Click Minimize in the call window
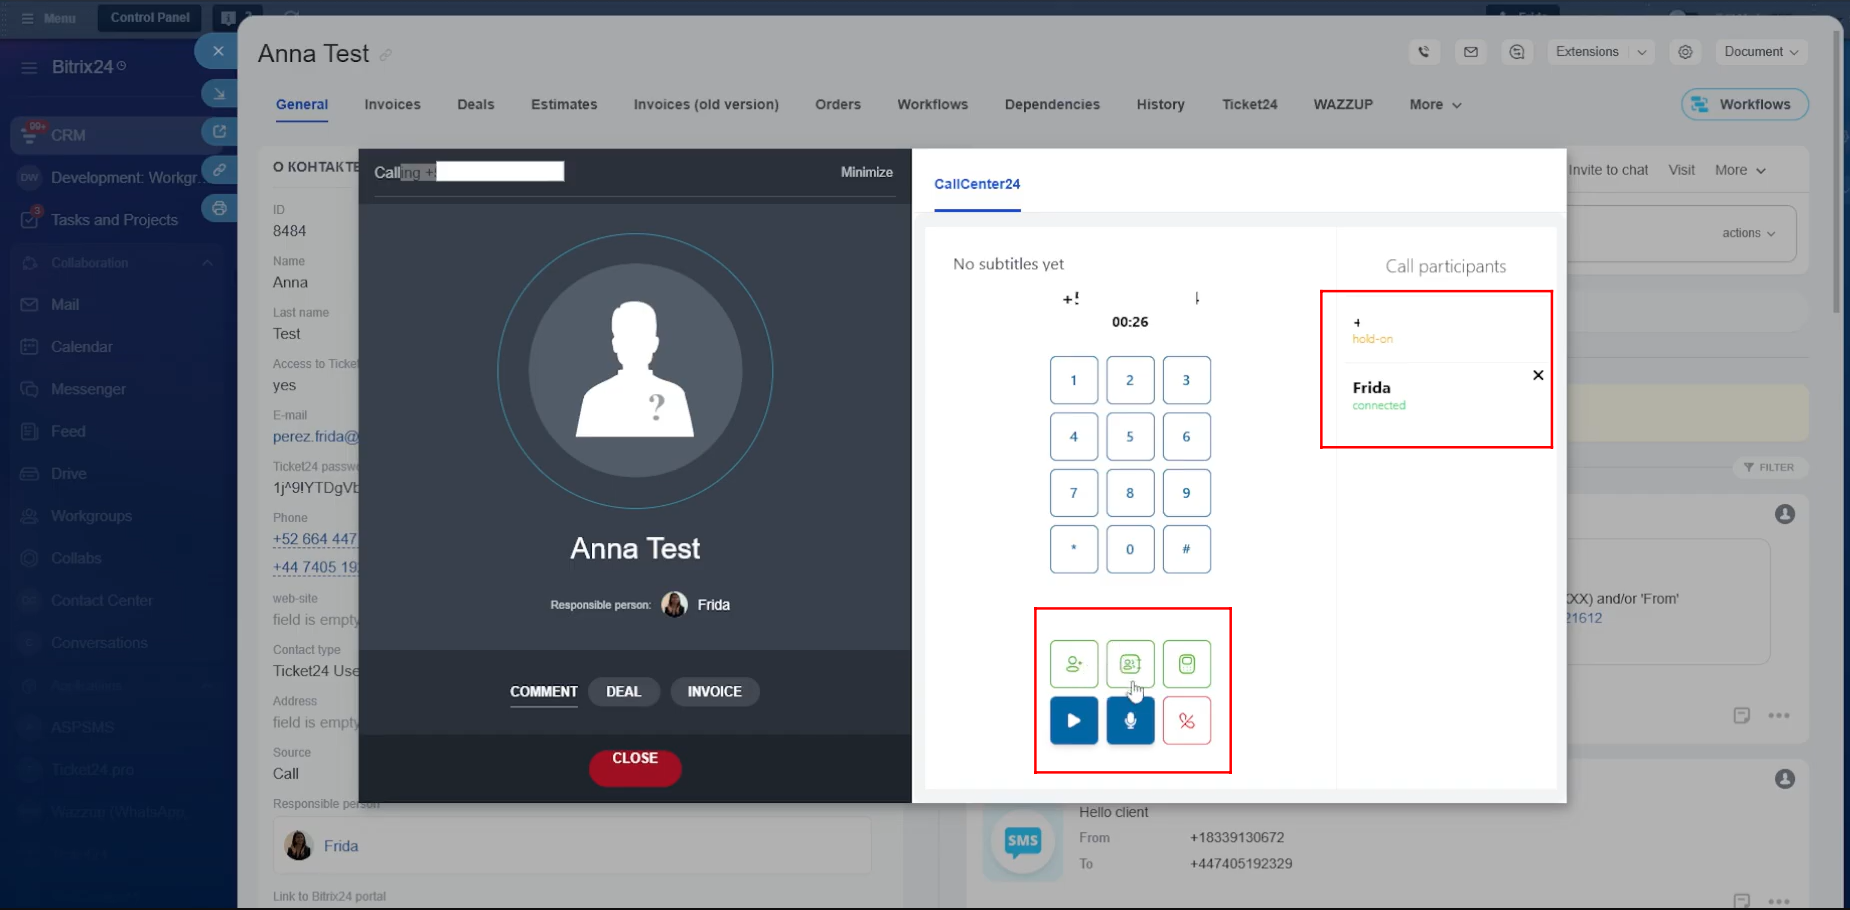 click(866, 172)
